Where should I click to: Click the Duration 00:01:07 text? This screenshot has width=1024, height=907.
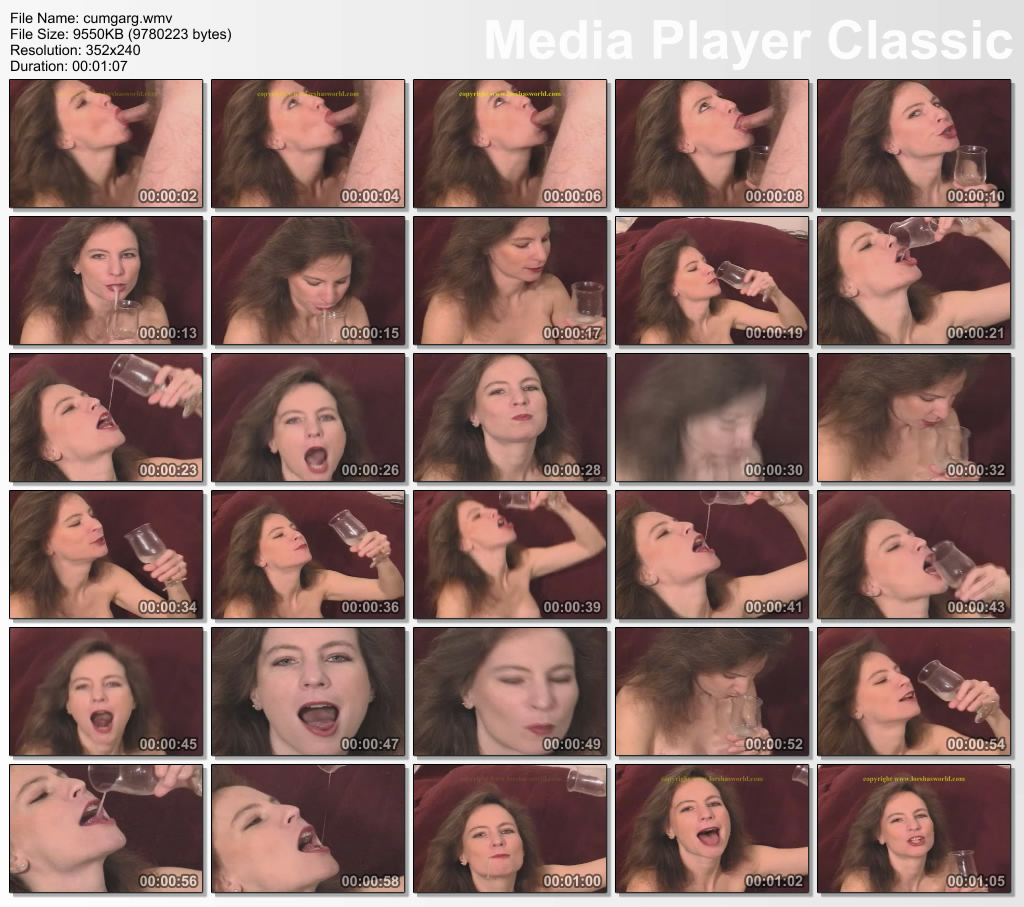[69, 66]
